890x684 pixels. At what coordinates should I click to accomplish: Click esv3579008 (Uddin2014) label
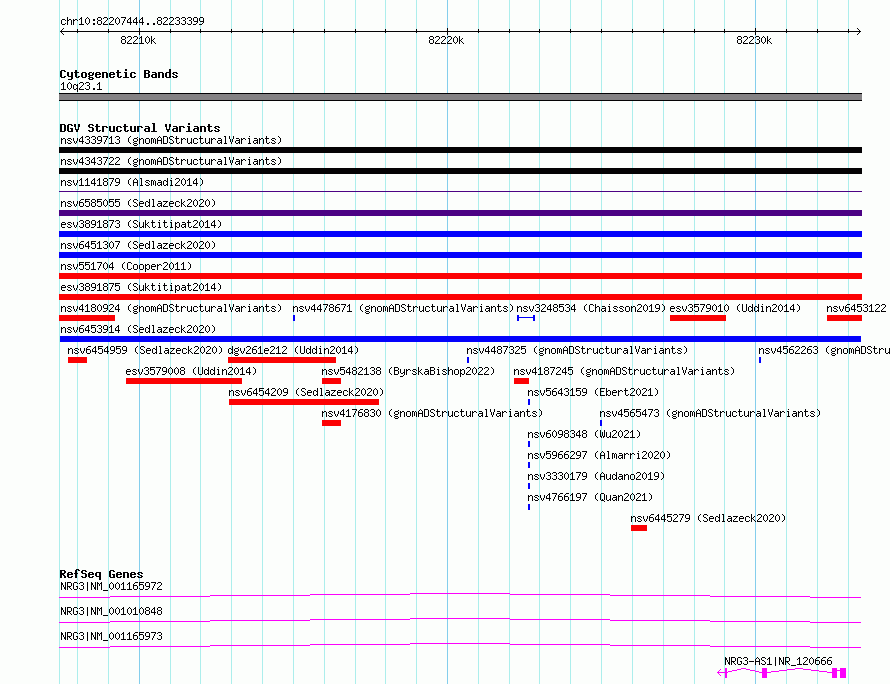coord(191,371)
